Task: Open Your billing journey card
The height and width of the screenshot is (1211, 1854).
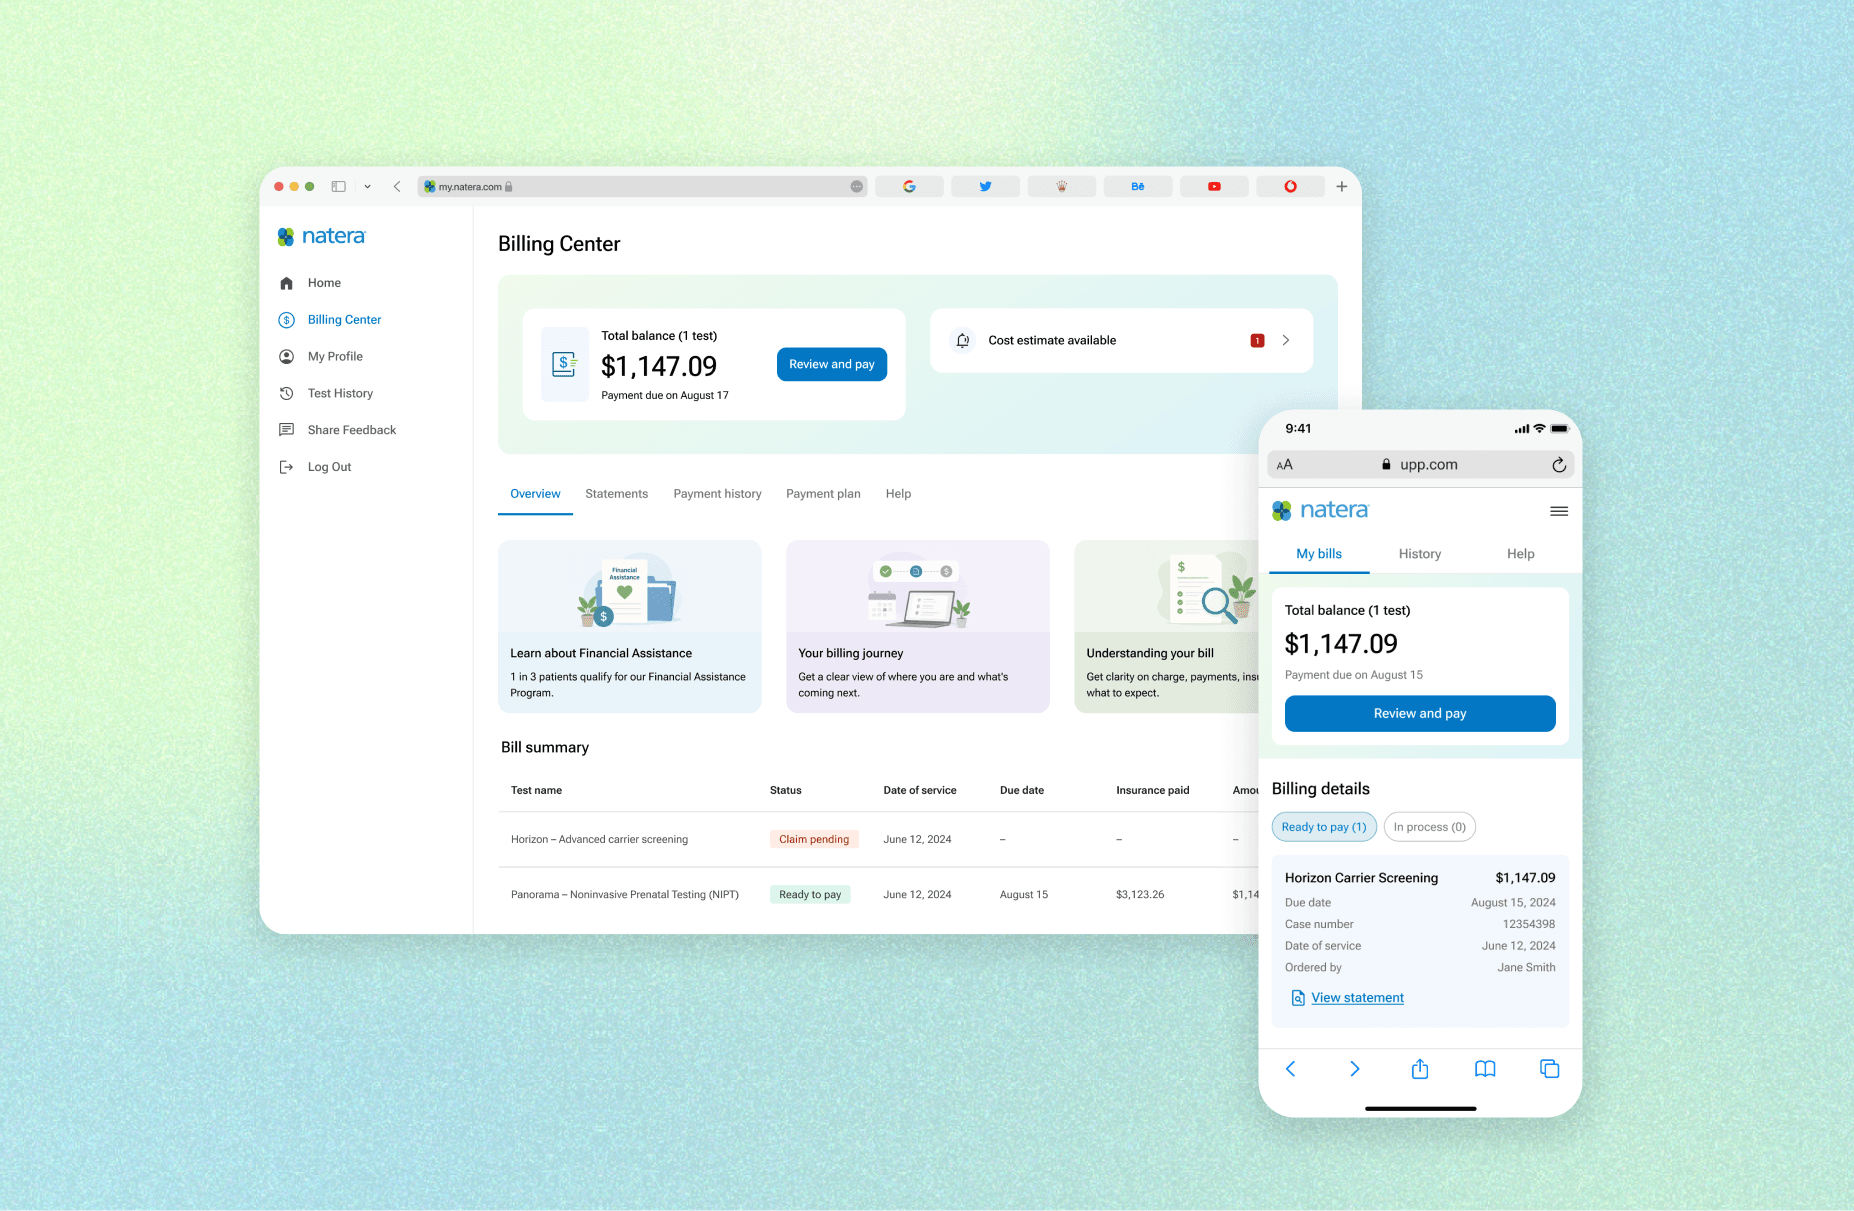Action: [918, 627]
